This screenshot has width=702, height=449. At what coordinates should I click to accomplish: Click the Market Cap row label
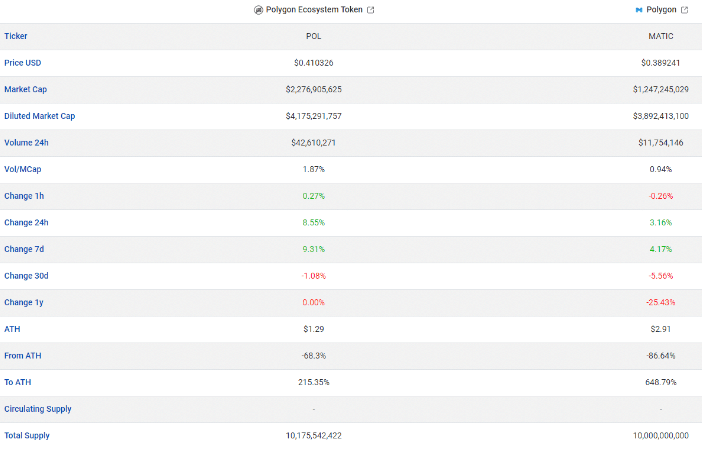tap(26, 89)
